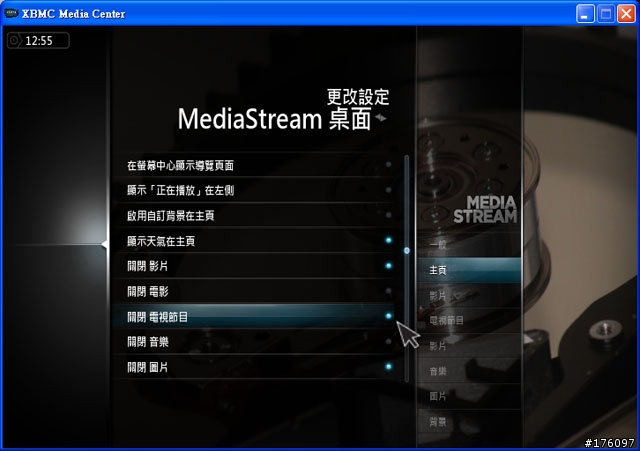Open 影片 category directly above 音樂
Image resolution: width=640 pixels, height=451 pixels.
[x=469, y=346]
